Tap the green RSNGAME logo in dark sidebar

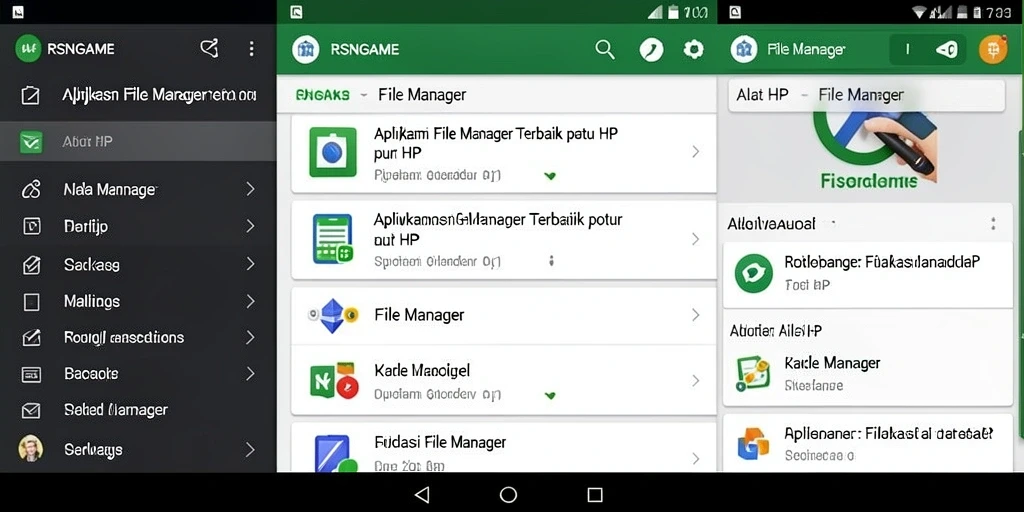(x=28, y=49)
